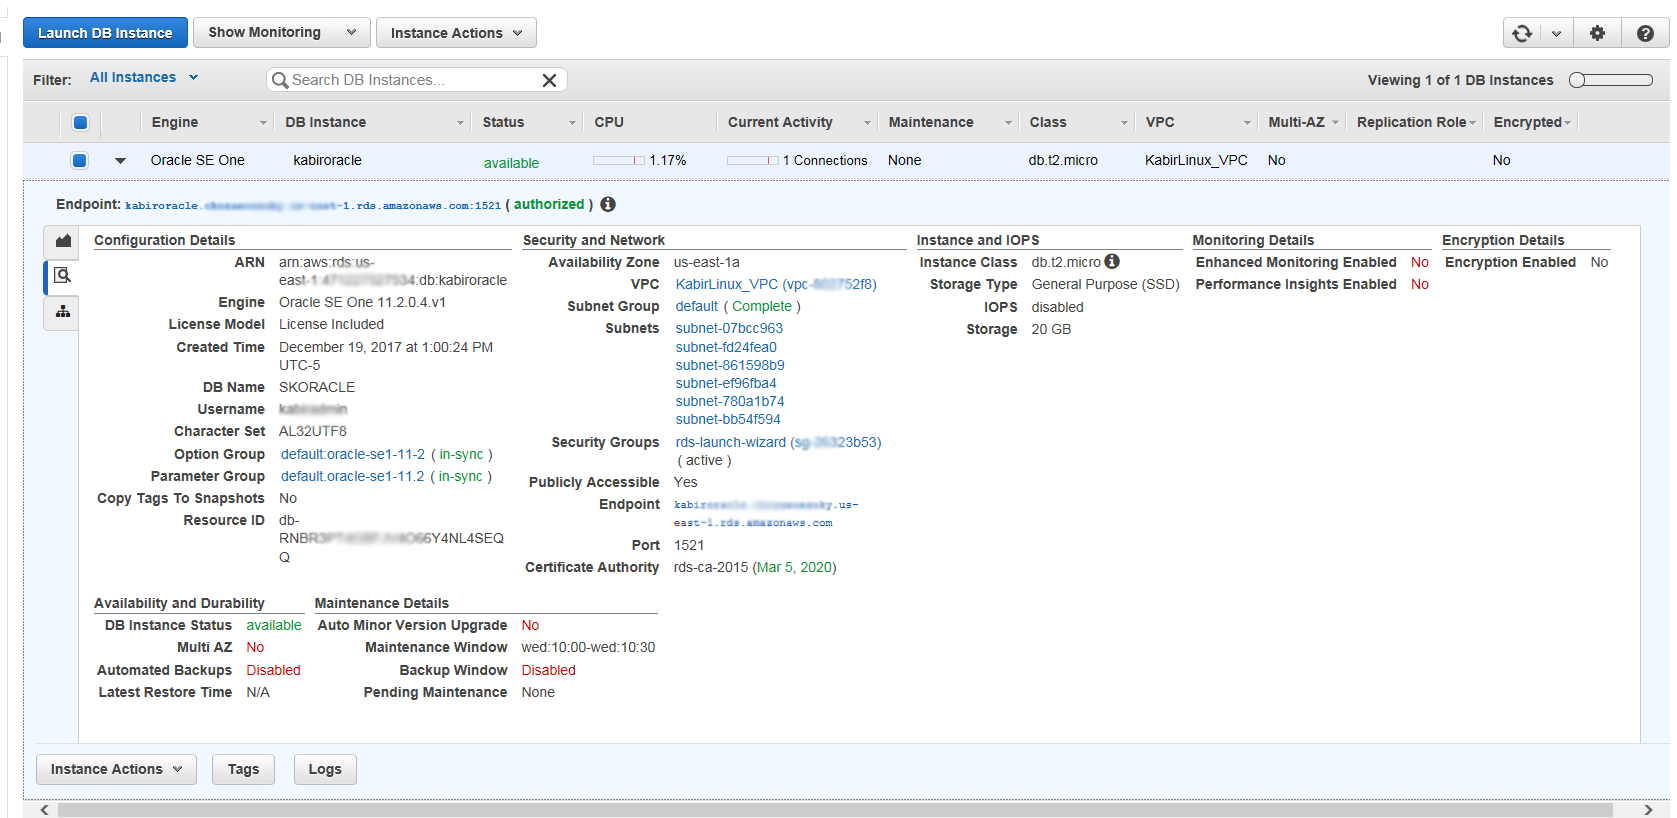Viewport: 1677px width, 818px height.
Task: Click the info icon next to authorized endpoint
Action: [608, 204]
